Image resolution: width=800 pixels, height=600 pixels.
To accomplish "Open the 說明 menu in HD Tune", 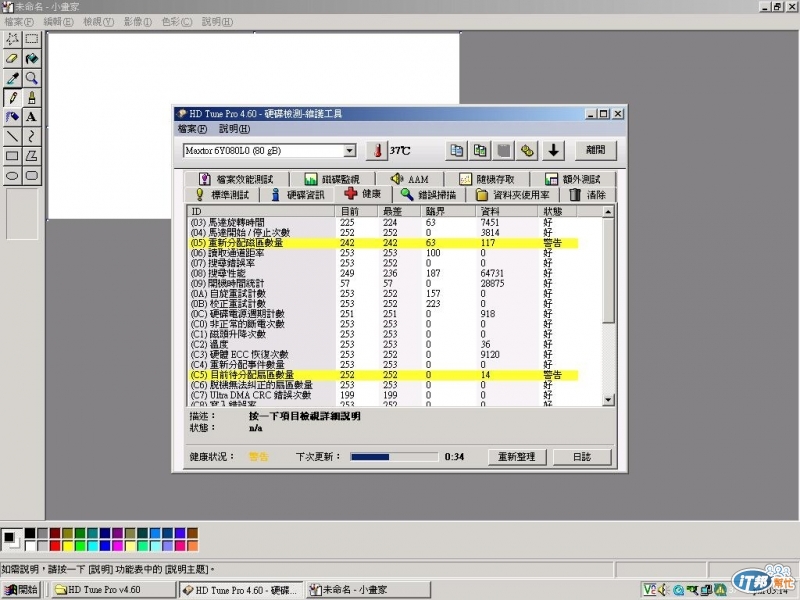I will 234,129.
